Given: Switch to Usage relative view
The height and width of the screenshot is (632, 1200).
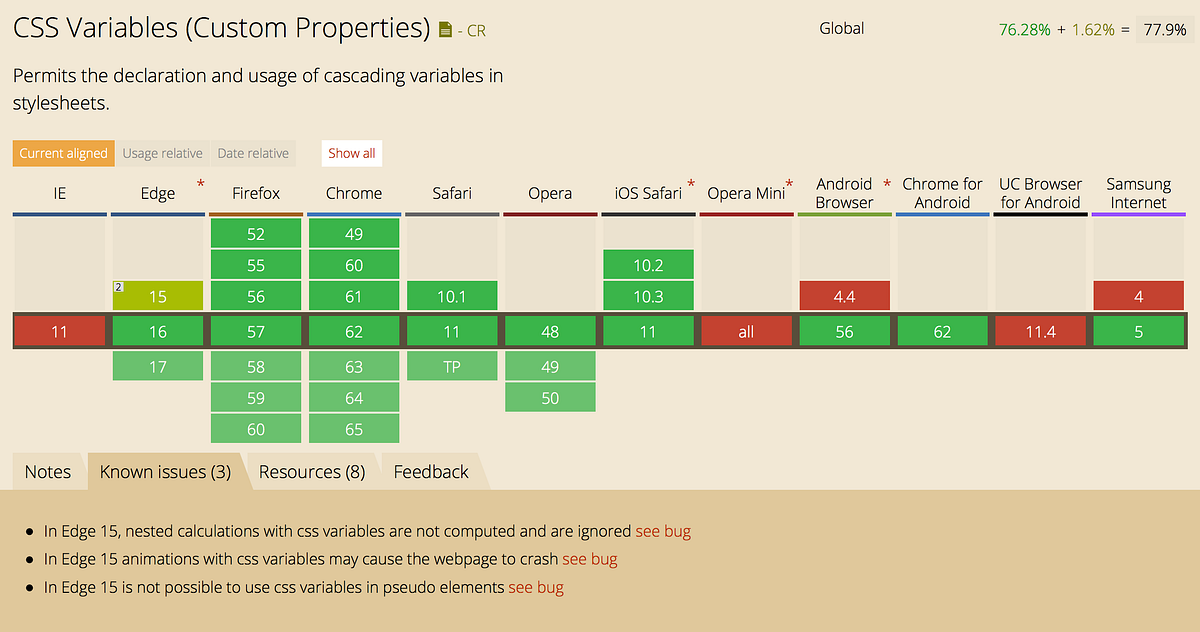Looking at the screenshot, I should point(162,153).
